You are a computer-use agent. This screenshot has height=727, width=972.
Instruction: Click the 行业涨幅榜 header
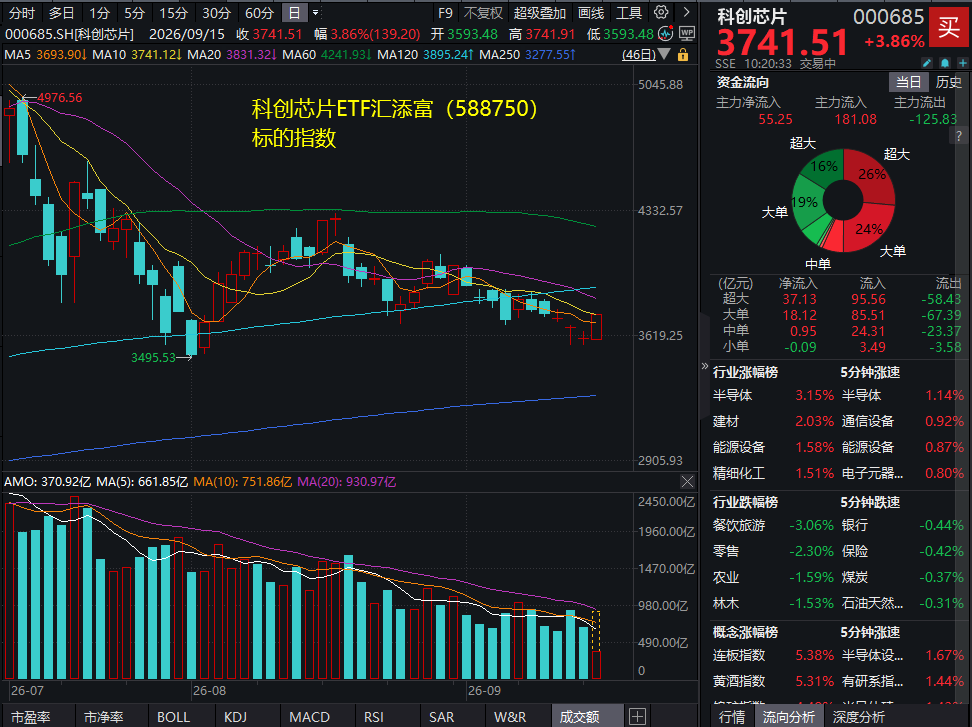[x=745, y=372]
